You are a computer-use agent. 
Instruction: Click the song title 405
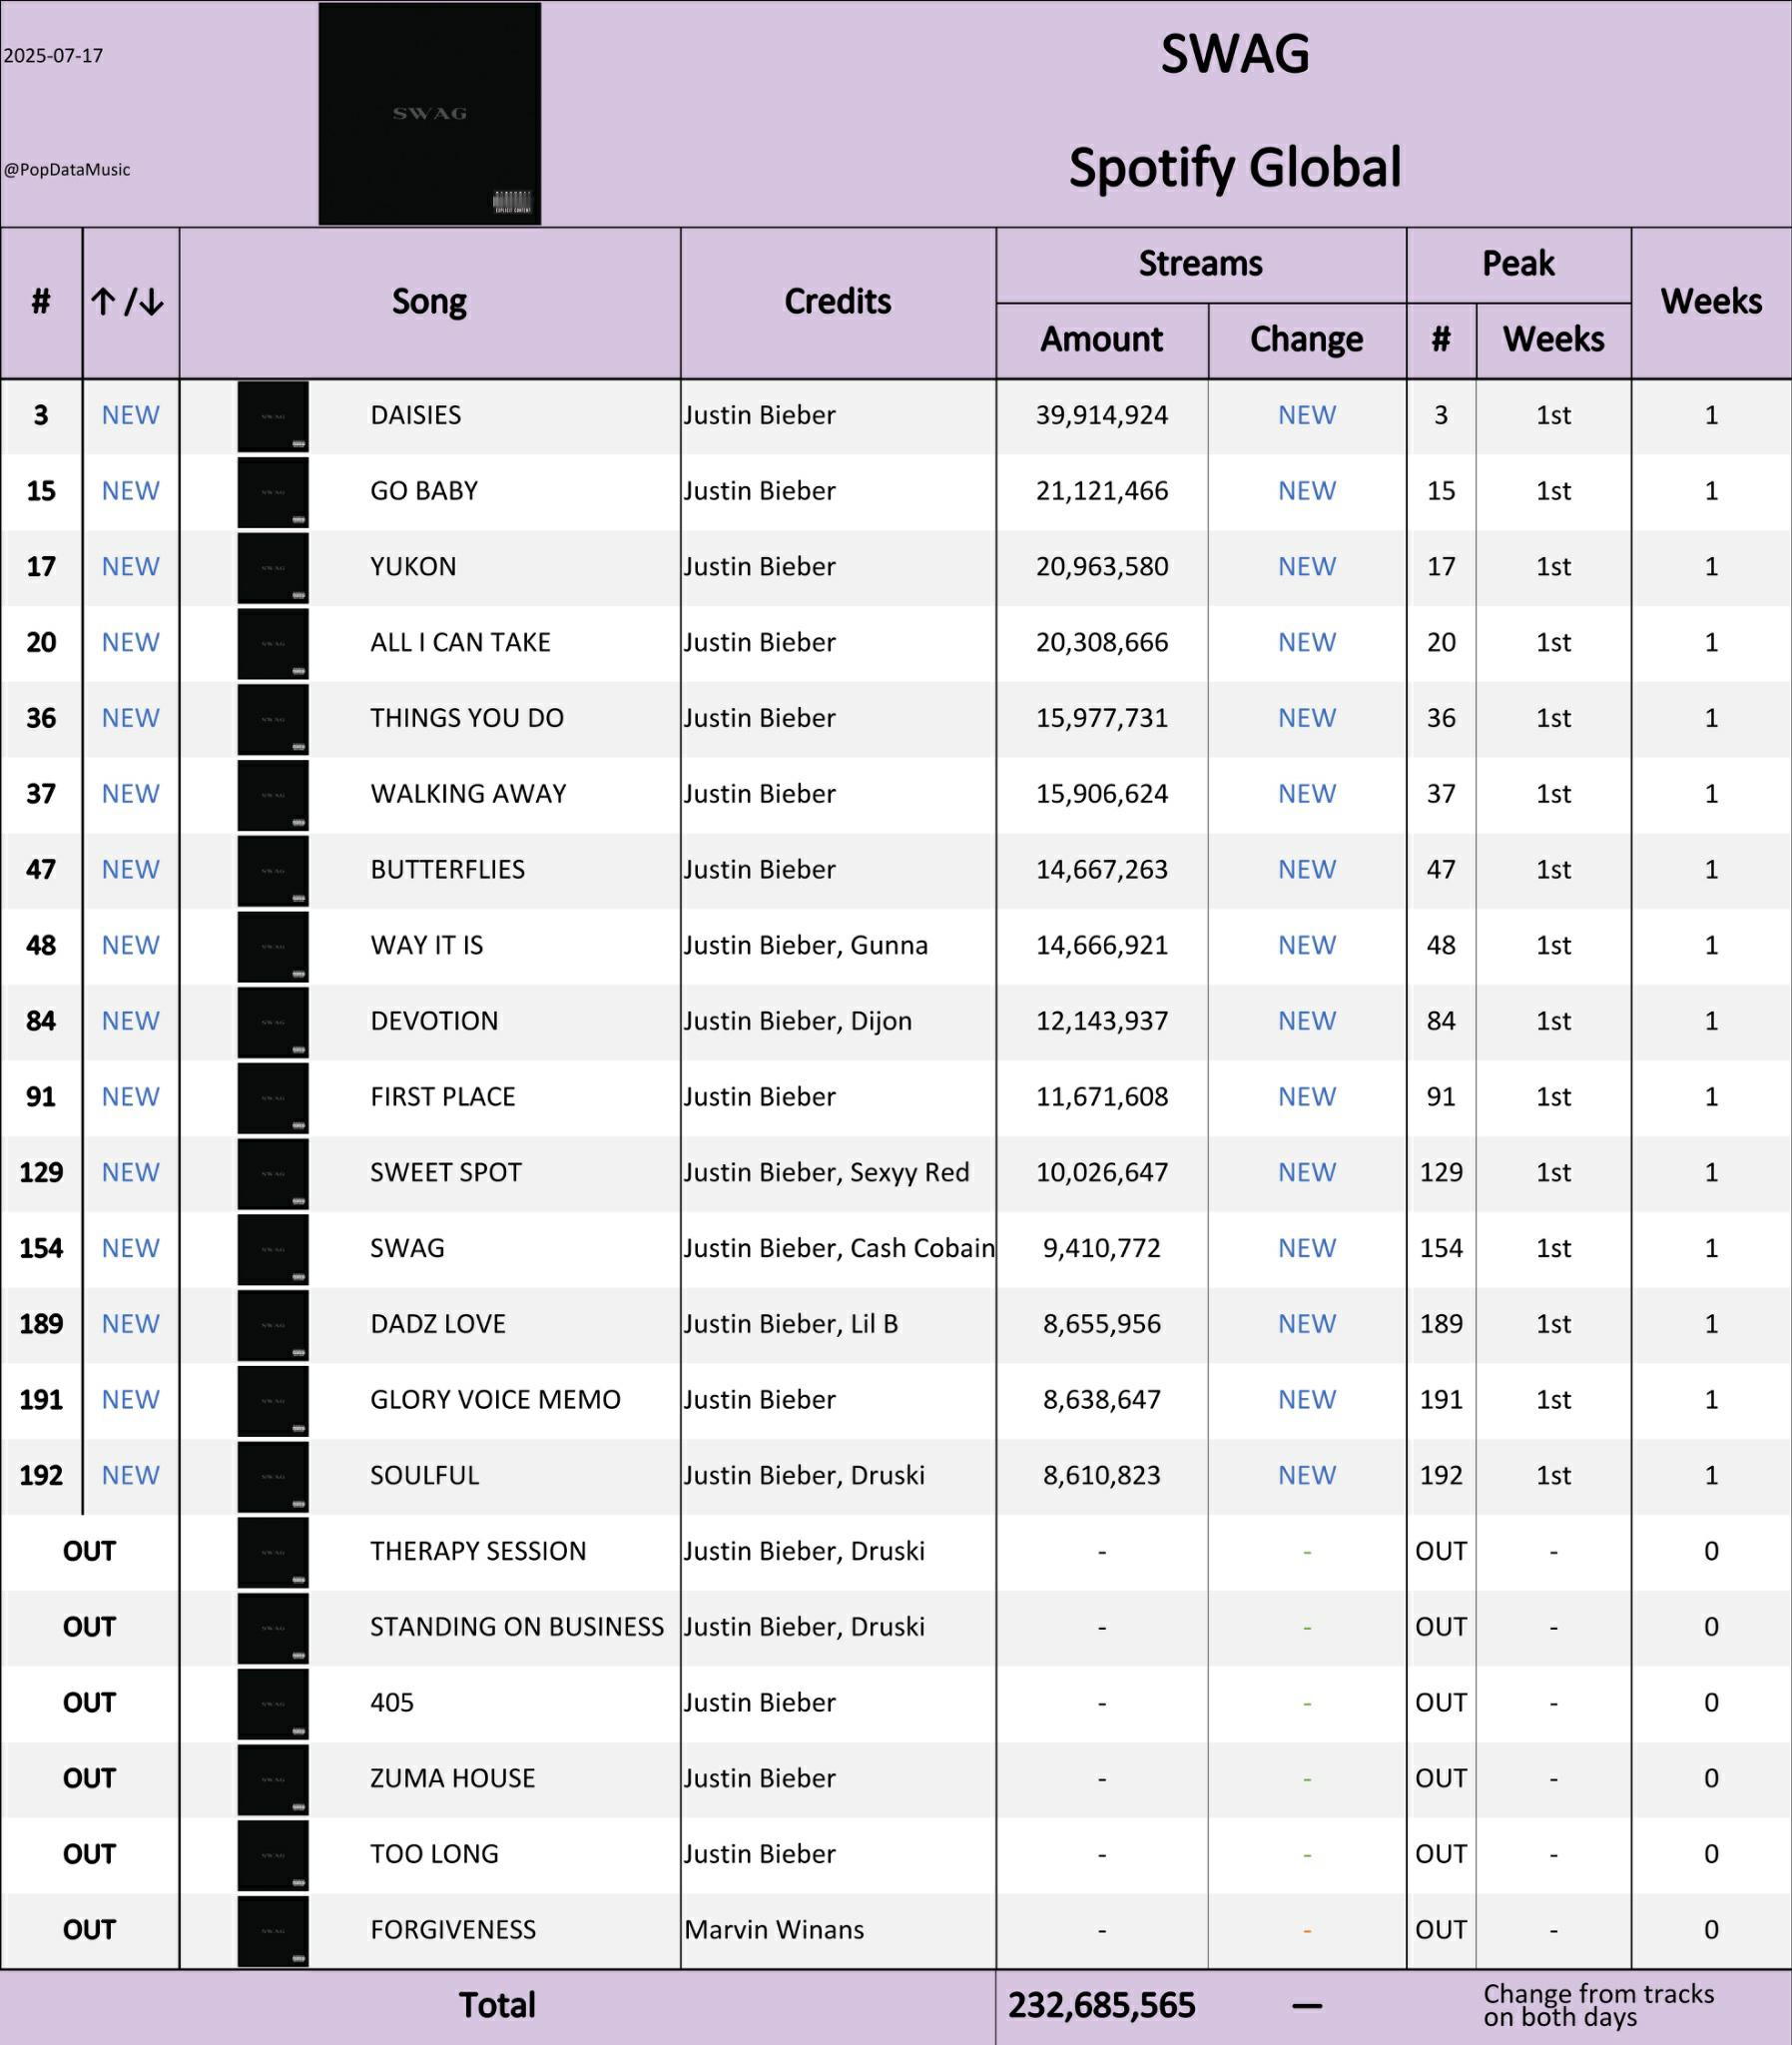click(x=392, y=1703)
